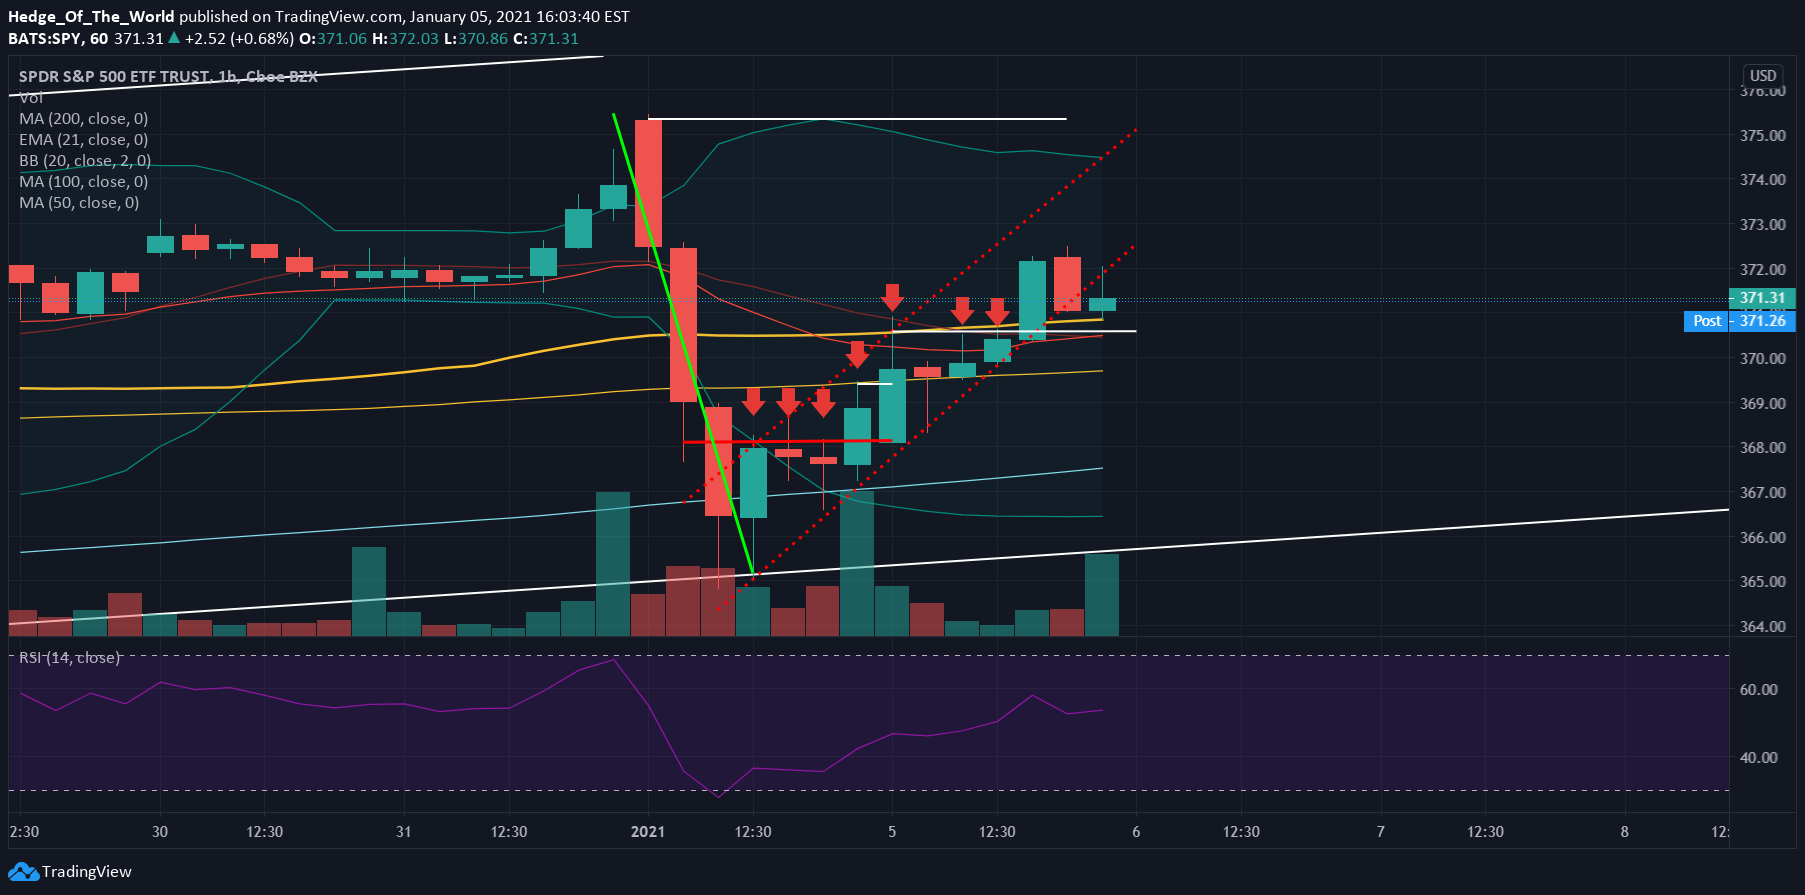This screenshot has width=1805, height=895.
Task: Select the BB (20, close, 2, 0) indicator label
Action: pos(85,161)
